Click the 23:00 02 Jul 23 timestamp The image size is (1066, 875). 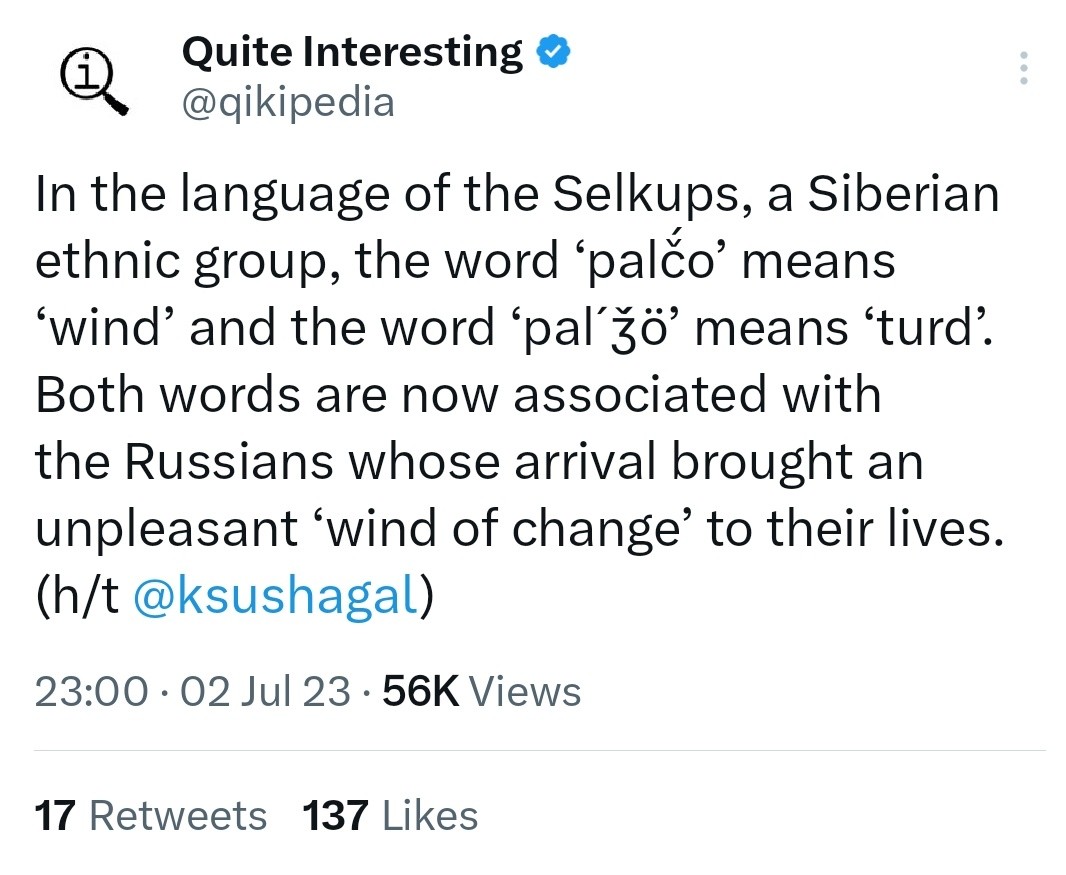coord(192,692)
